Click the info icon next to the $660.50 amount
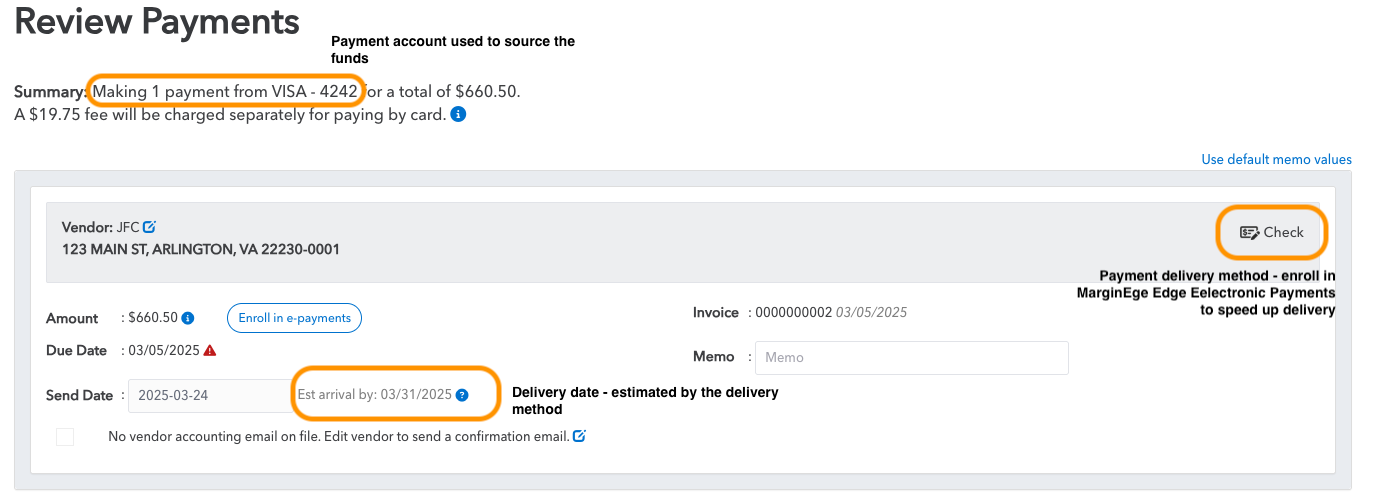The image size is (1380, 500). (x=188, y=318)
